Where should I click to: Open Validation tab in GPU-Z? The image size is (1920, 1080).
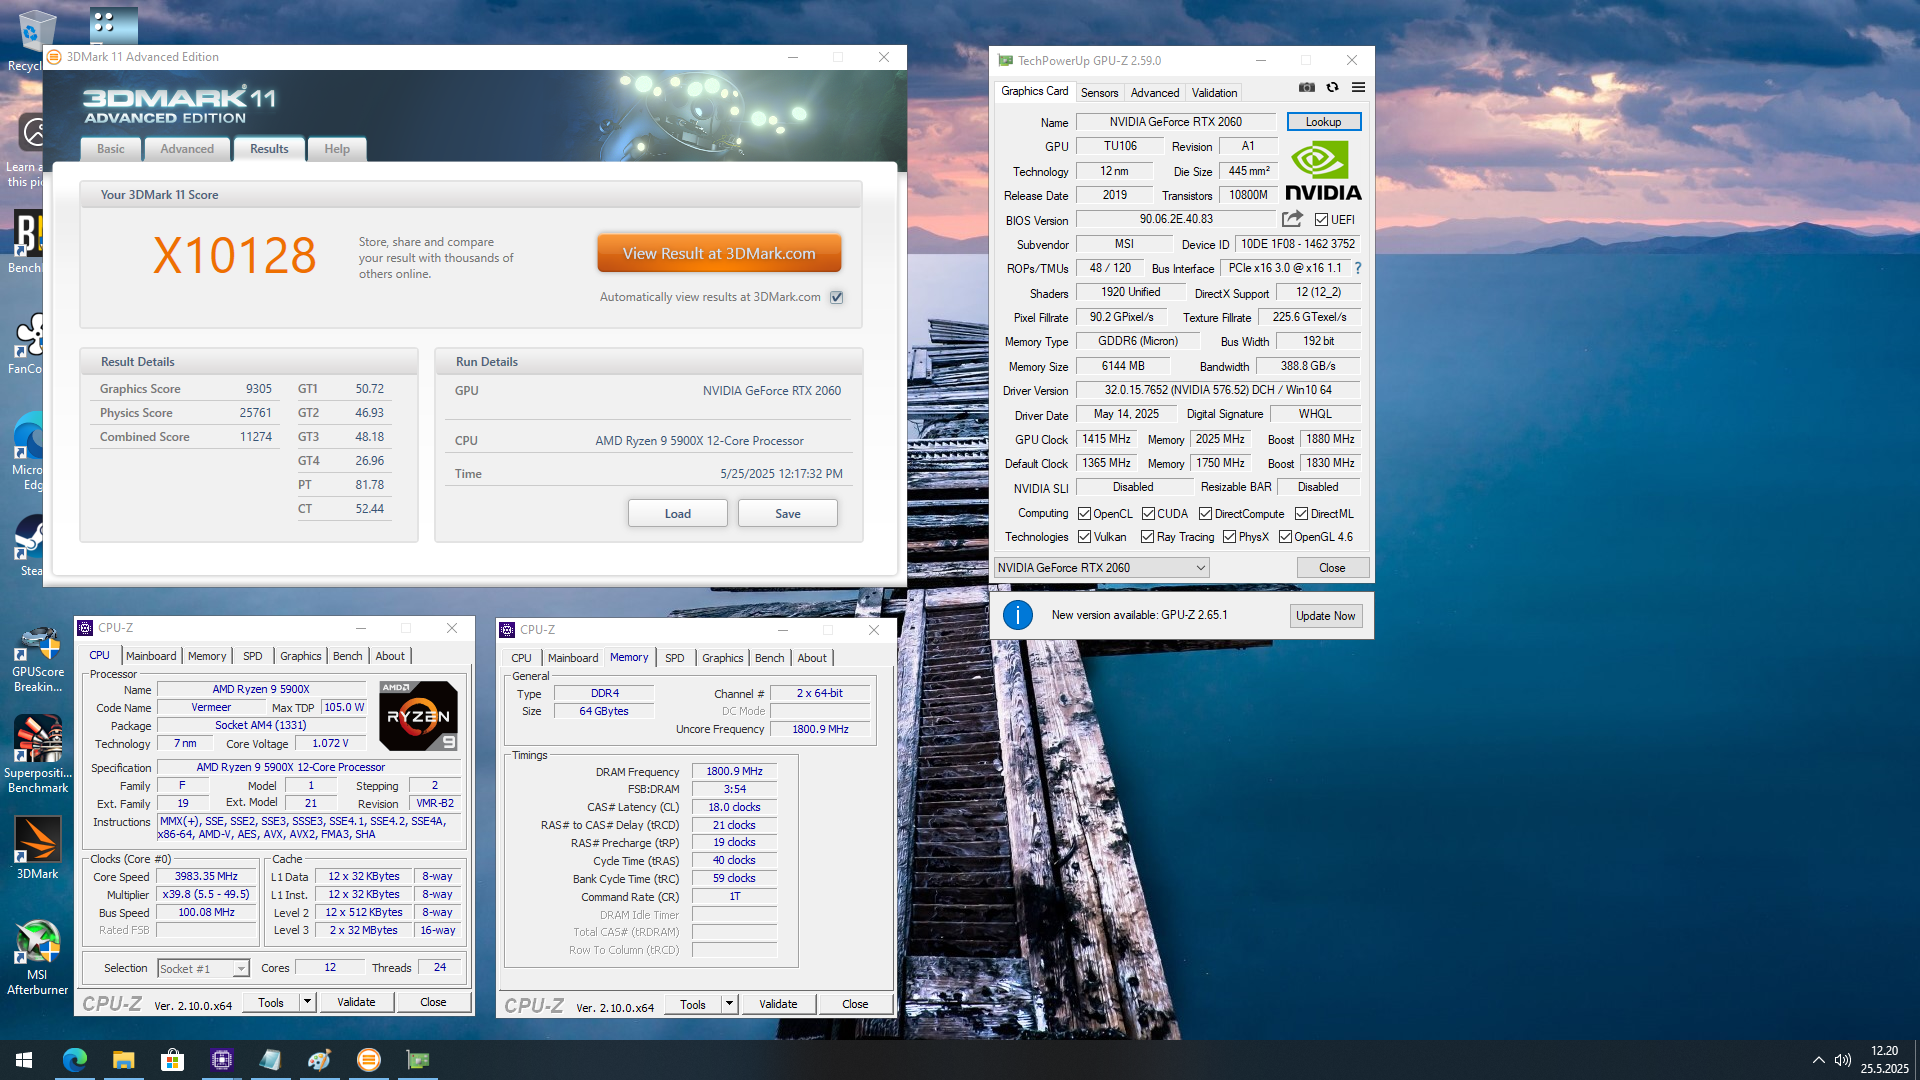pyautogui.click(x=1214, y=93)
